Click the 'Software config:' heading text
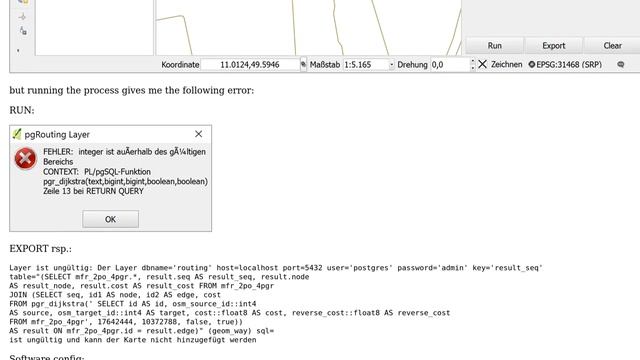640x360 pixels. pyautogui.click(x=47, y=357)
